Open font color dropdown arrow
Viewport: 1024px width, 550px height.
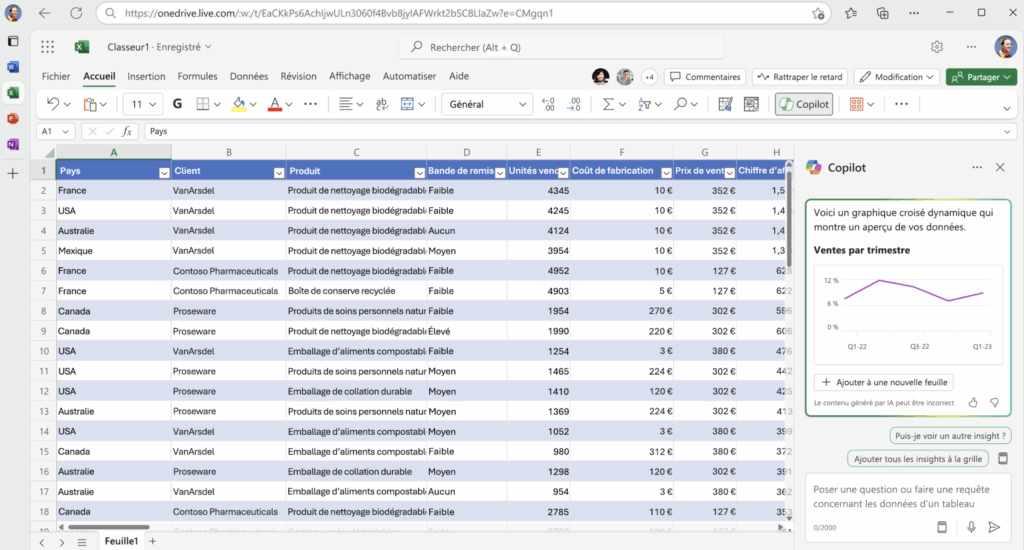pyautogui.click(x=289, y=105)
